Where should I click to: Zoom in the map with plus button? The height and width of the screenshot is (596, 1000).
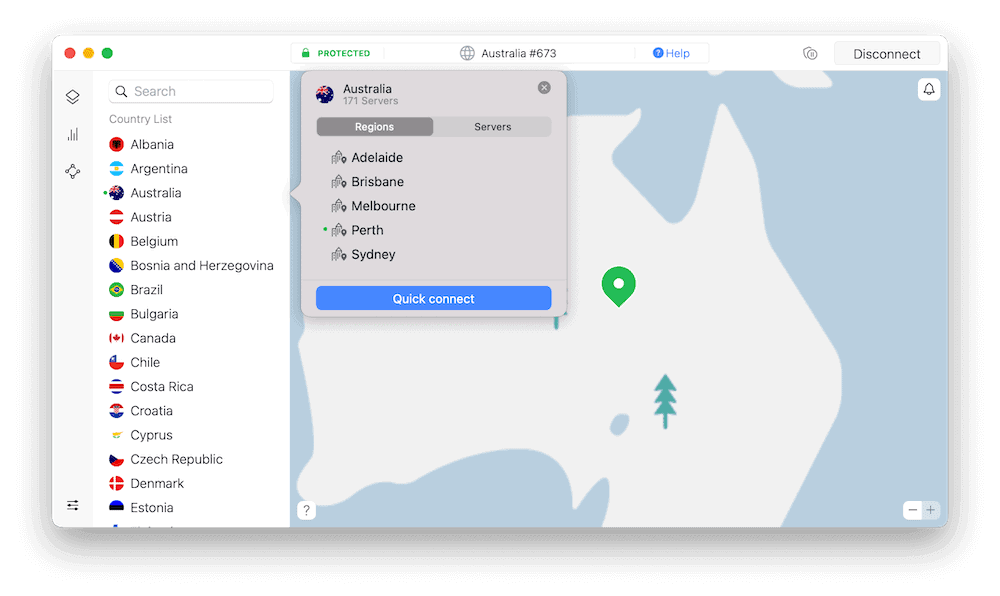tap(930, 510)
